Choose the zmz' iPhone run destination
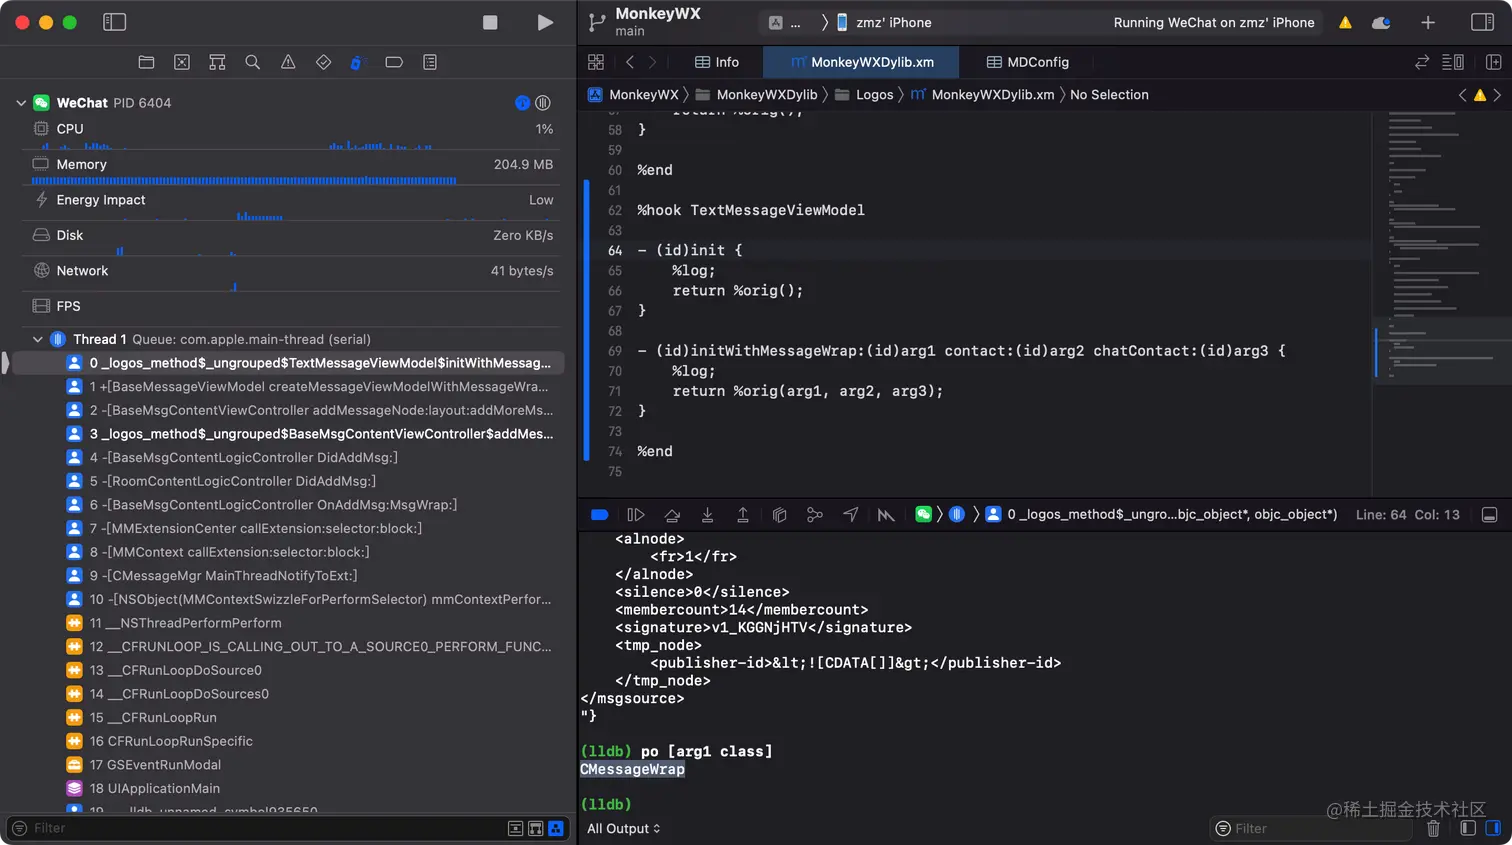Viewport: 1512px width, 845px height. tap(884, 22)
